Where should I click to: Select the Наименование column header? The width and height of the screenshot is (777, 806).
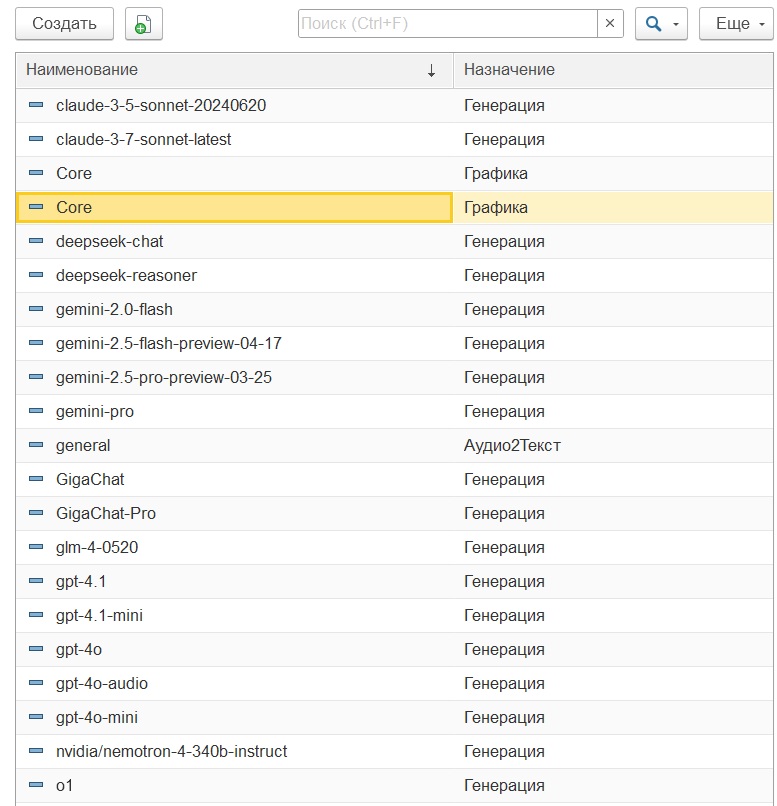coord(234,70)
